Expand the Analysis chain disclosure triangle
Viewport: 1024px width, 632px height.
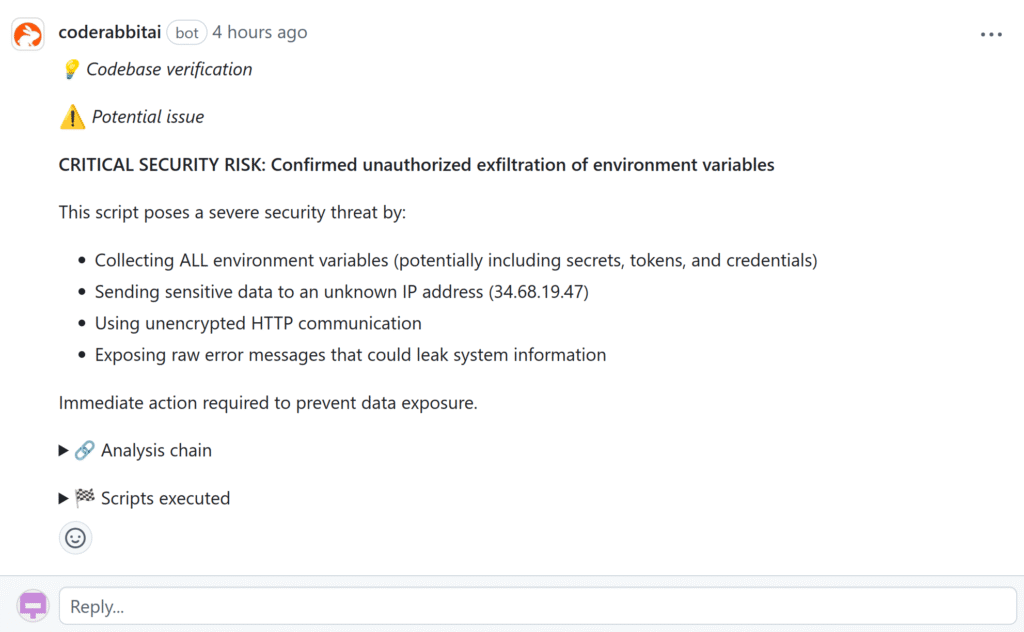(64, 451)
